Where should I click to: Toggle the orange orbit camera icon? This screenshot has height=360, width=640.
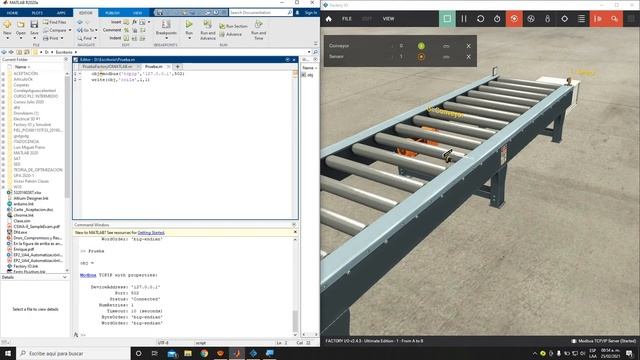click(514, 19)
